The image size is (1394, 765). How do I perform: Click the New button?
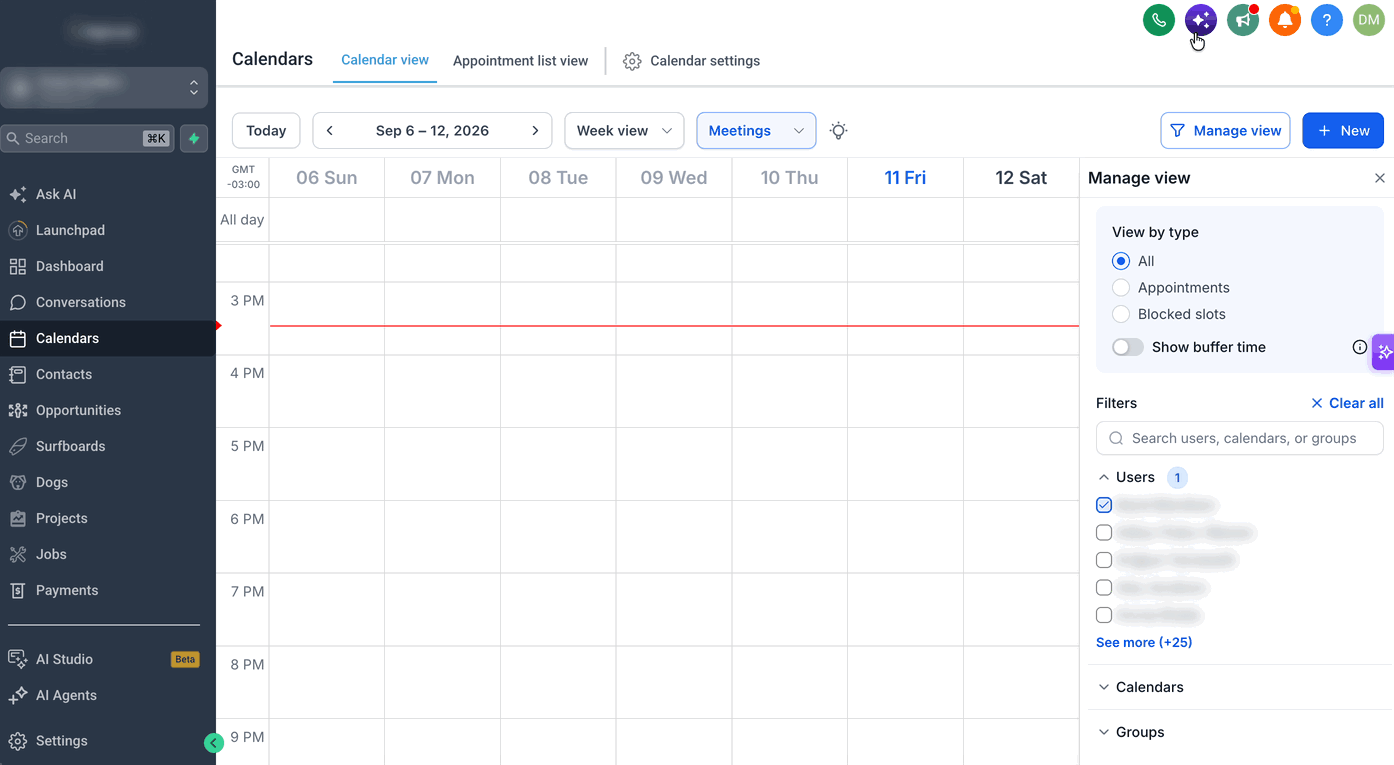1343,131
